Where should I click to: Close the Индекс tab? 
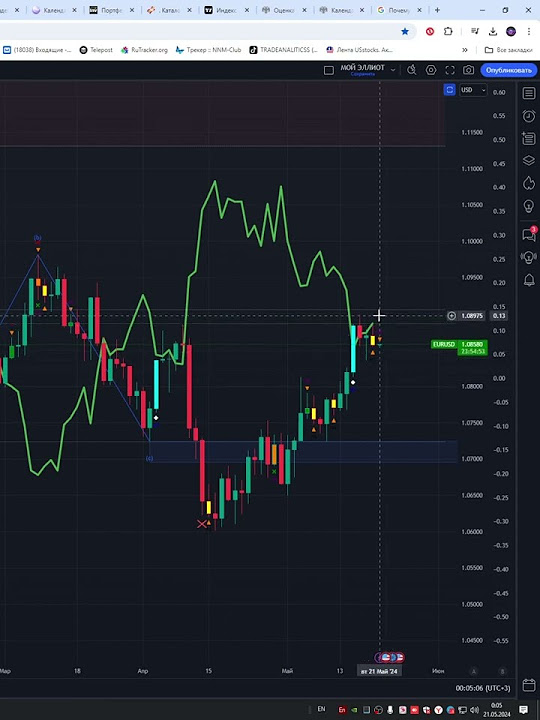247,10
